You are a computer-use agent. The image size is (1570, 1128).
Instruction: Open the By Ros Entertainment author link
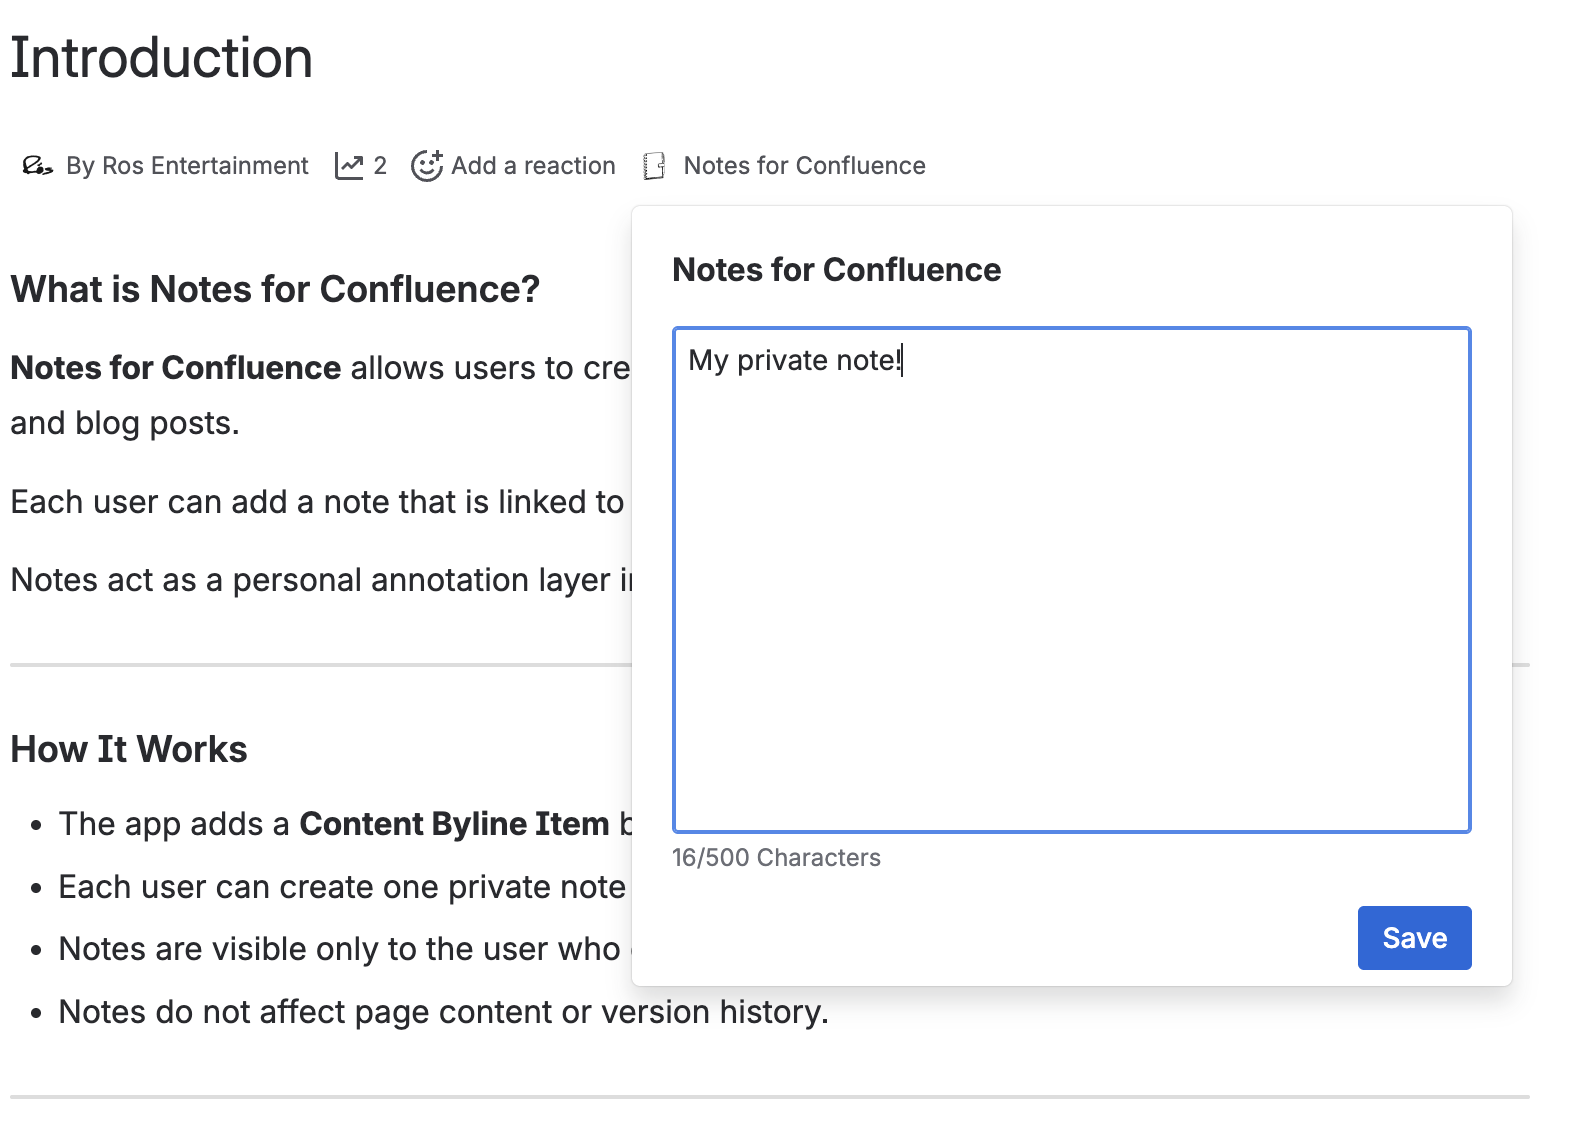pos(187,166)
